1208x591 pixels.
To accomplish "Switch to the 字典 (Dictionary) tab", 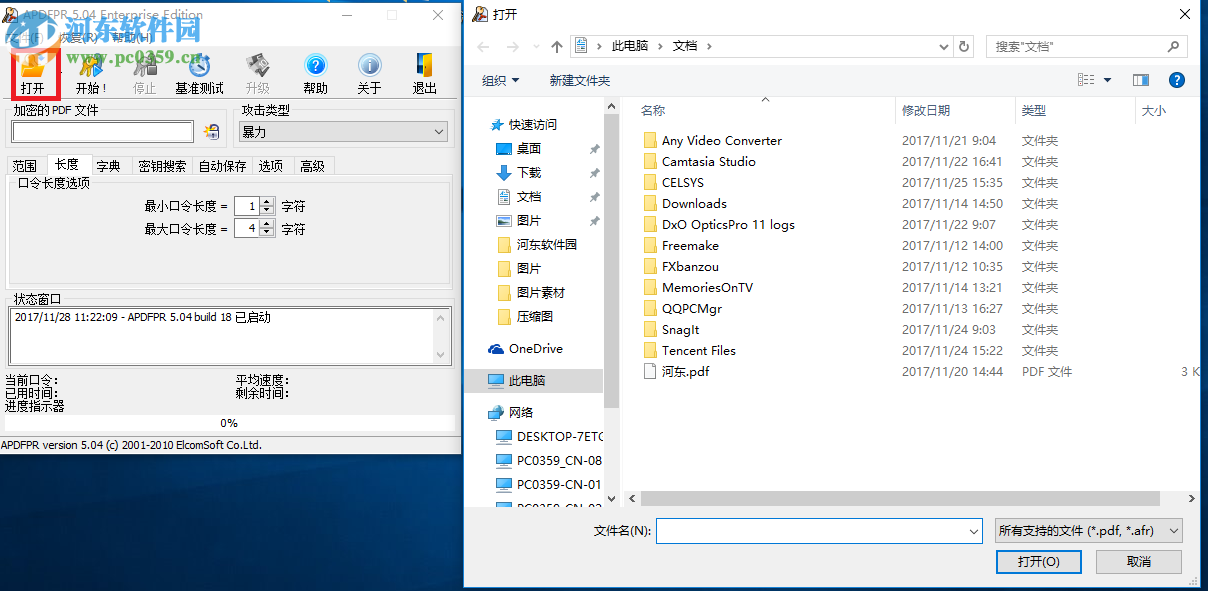I will pyautogui.click(x=108, y=165).
